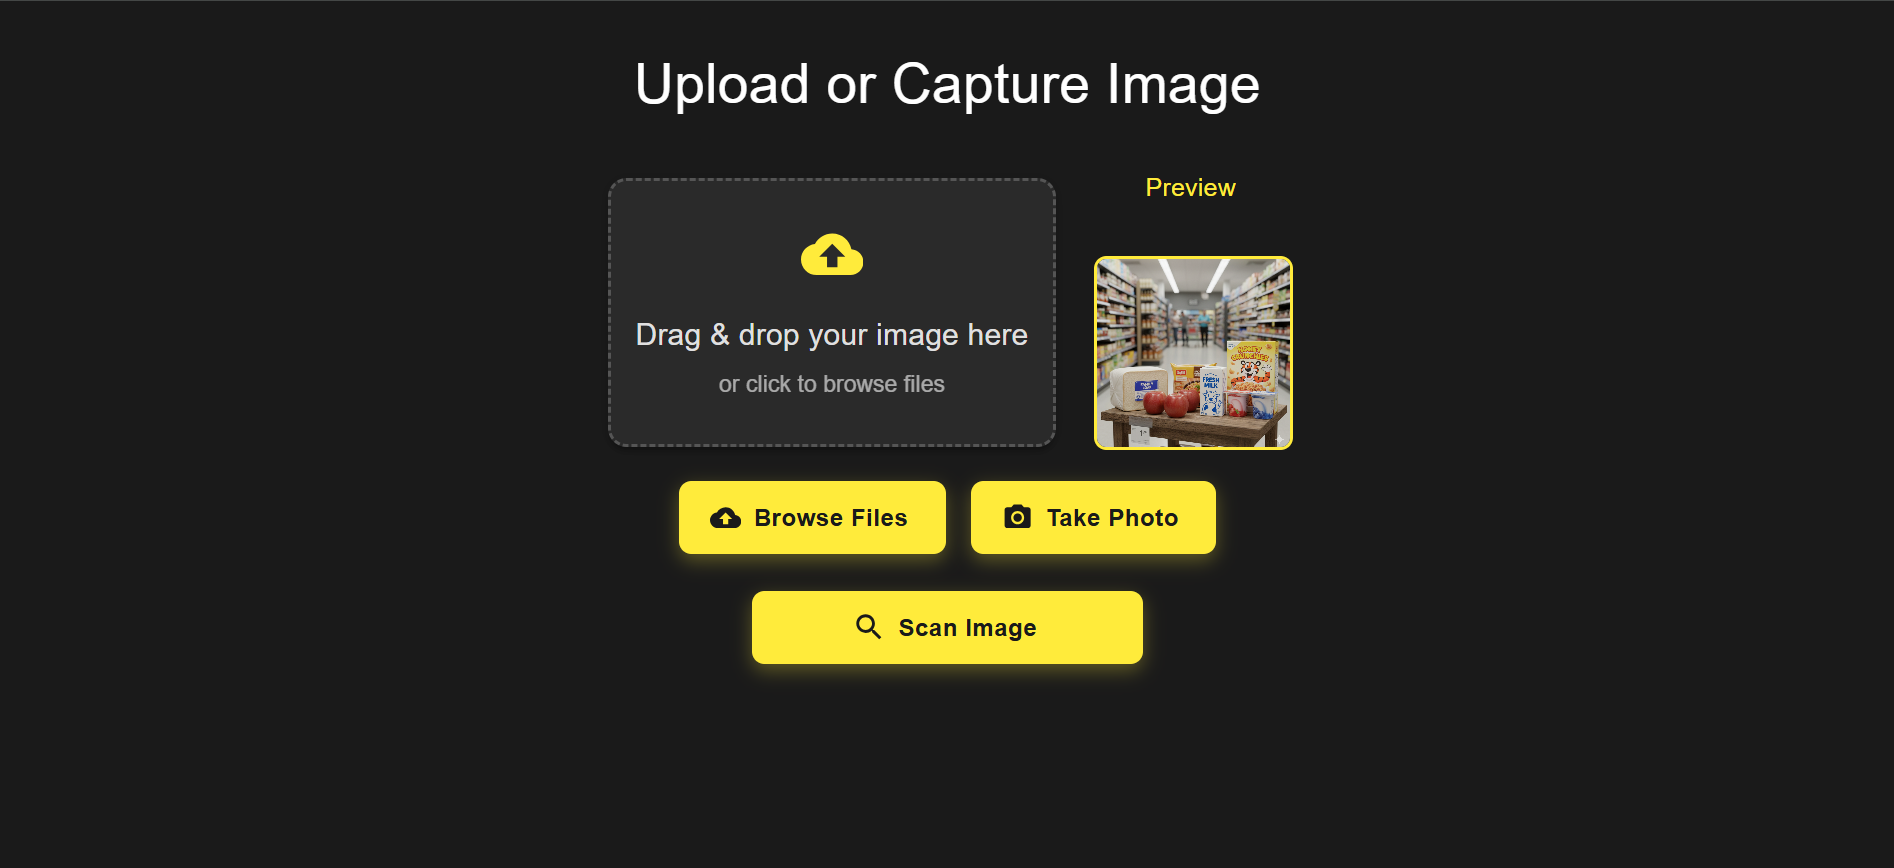
Task: Click the 'Drag & drop your image here' text
Action: point(832,335)
